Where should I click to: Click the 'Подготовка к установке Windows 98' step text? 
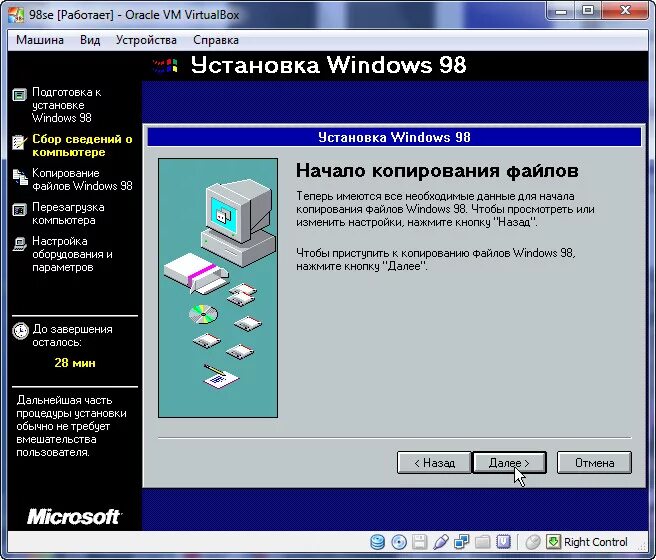[x=67, y=105]
